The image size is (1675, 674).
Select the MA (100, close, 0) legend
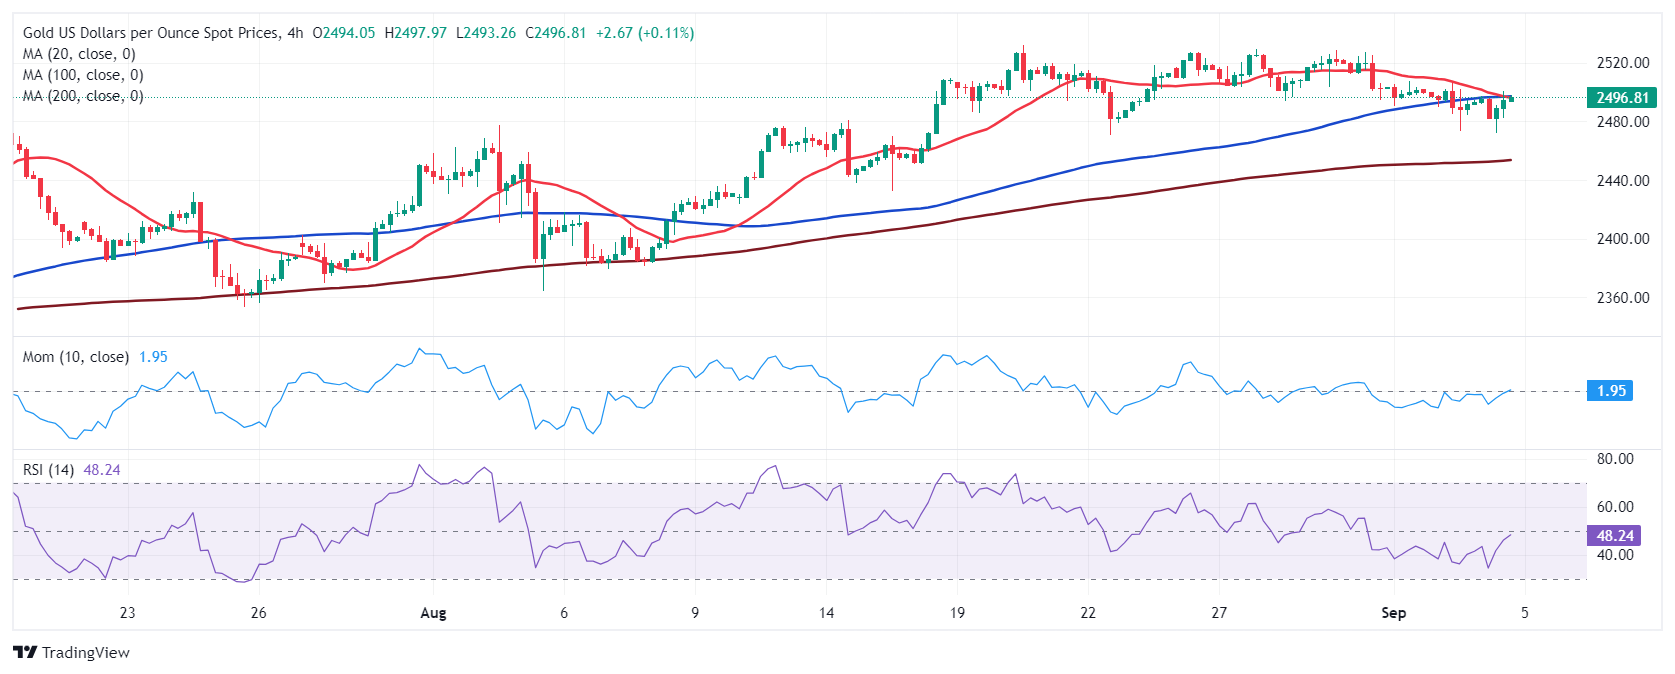[x=83, y=75]
